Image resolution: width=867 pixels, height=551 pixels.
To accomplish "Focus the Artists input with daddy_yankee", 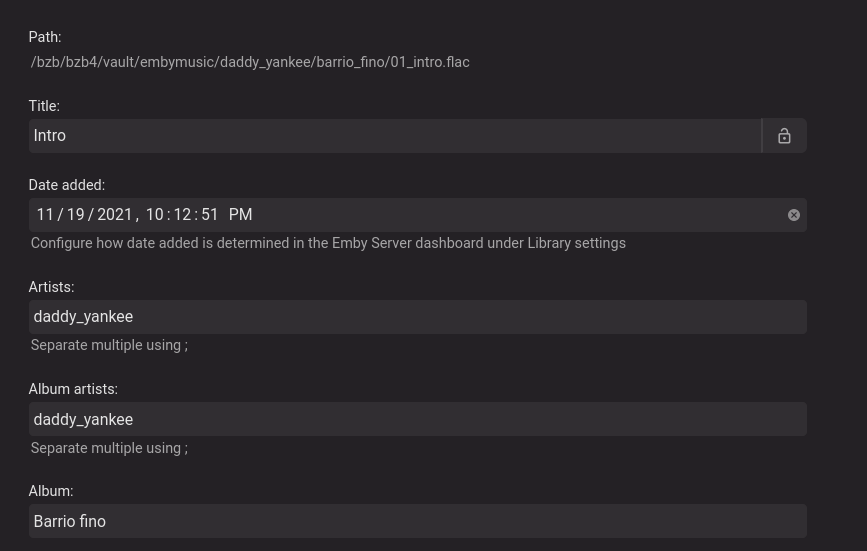I will pyautogui.click(x=417, y=317).
